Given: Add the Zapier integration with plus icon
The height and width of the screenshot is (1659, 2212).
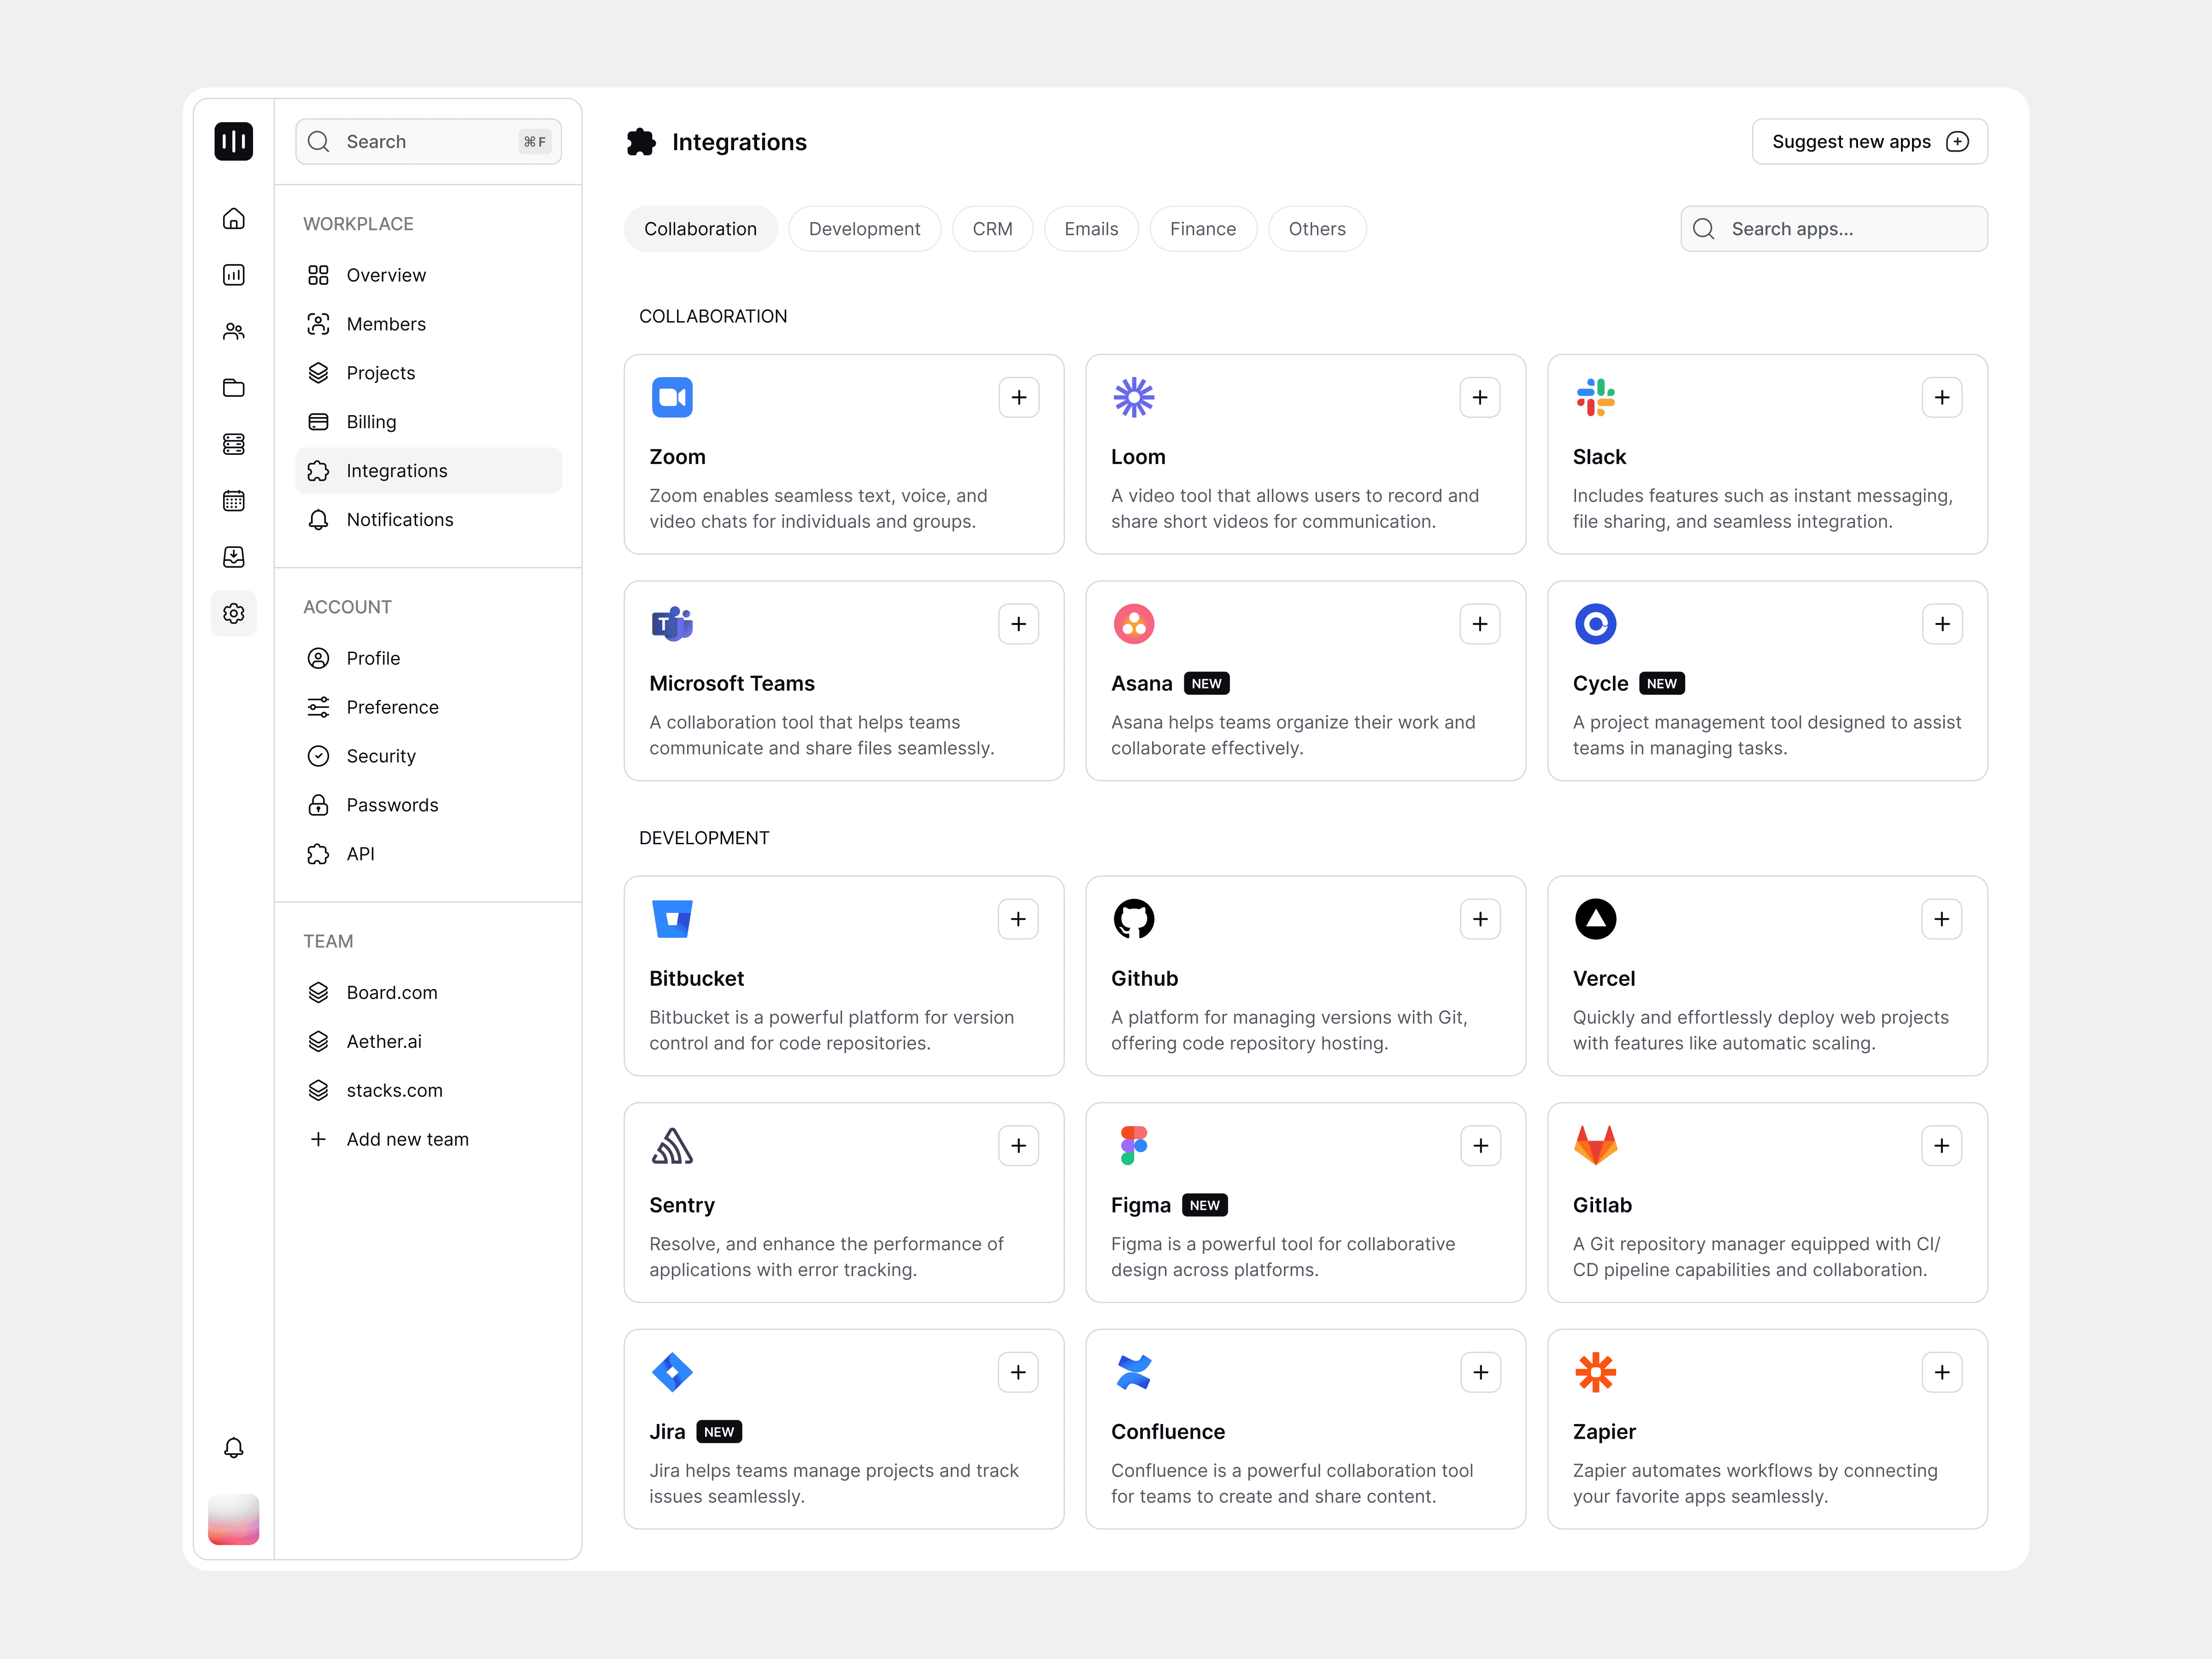Looking at the screenshot, I should pyautogui.click(x=1941, y=1372).
